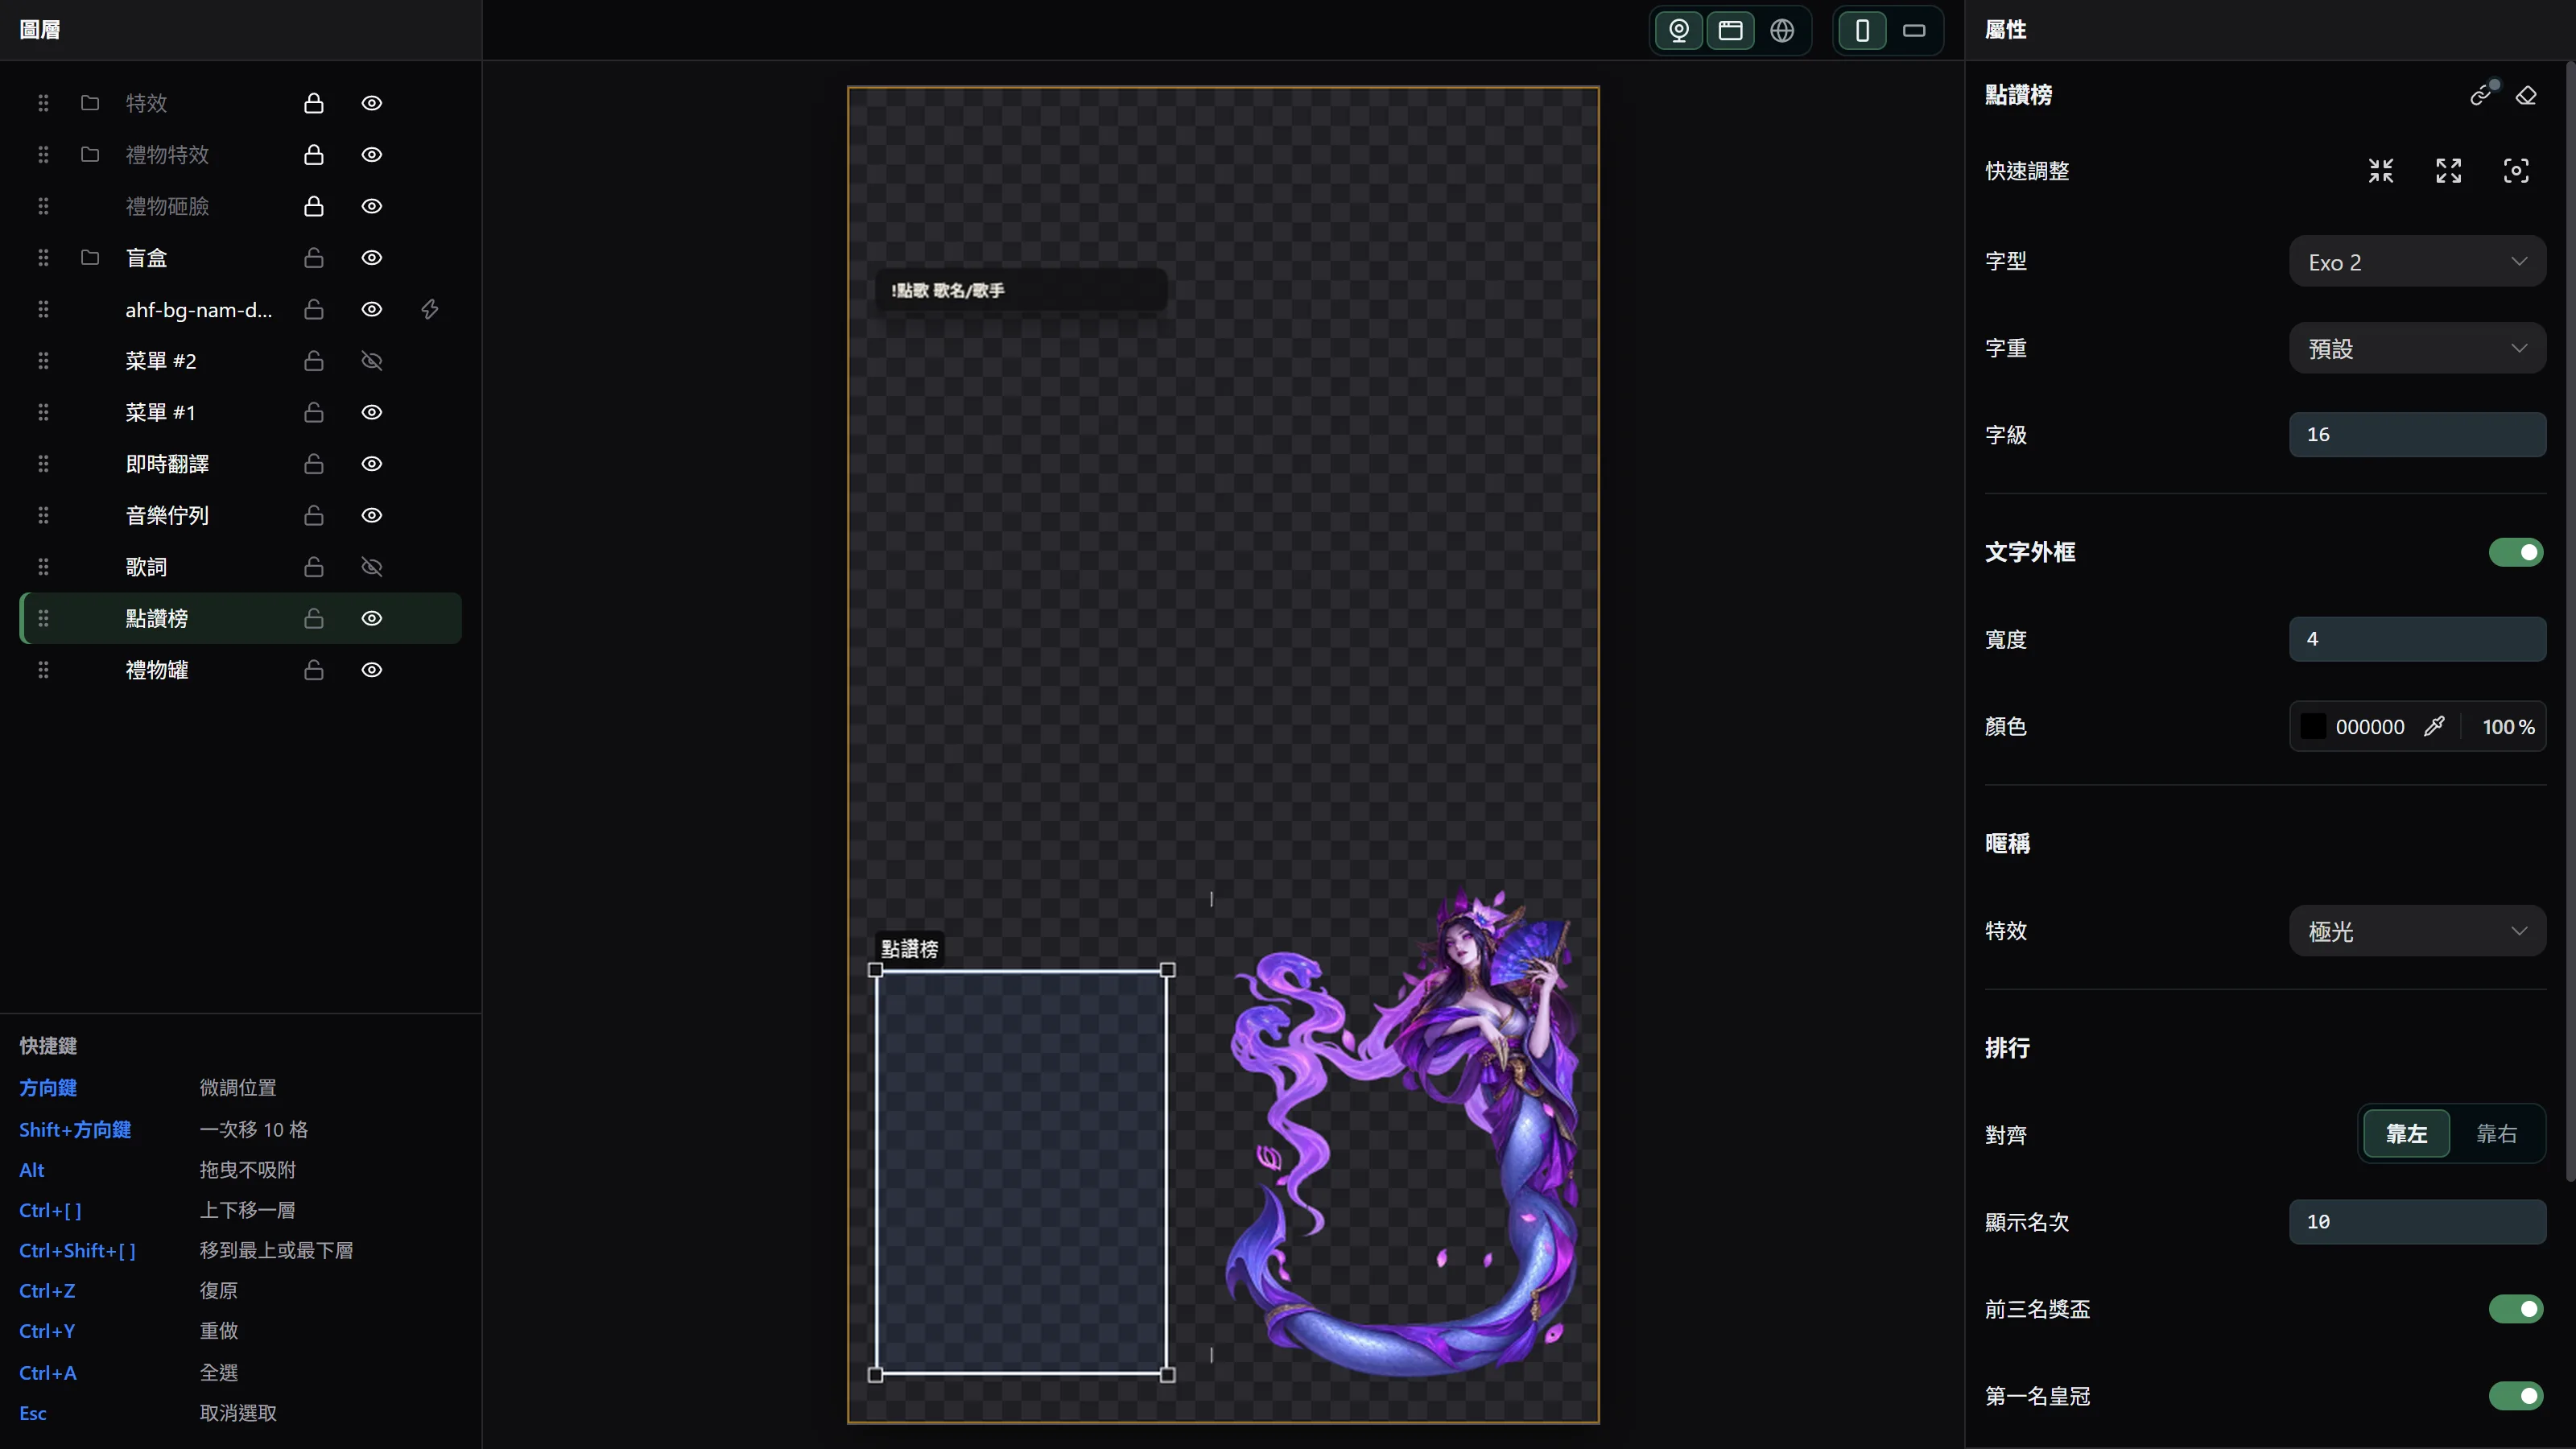Screen dimensions: 2576x1449
Task: Expand the 盲盒 folder
Action: tap(90, 258)
